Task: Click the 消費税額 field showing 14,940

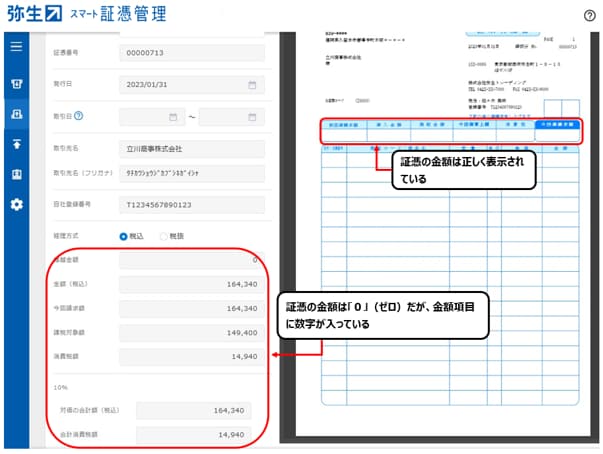Action: coord(191,354)
